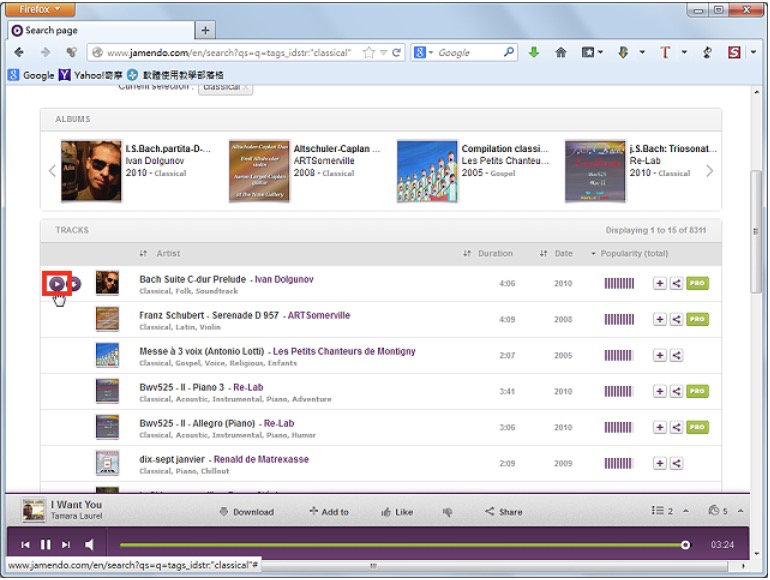The width and height of the screenshot is (770, 580).
Task: Open J.S.Bach partita album thumbnail
Action: (91, 170)
